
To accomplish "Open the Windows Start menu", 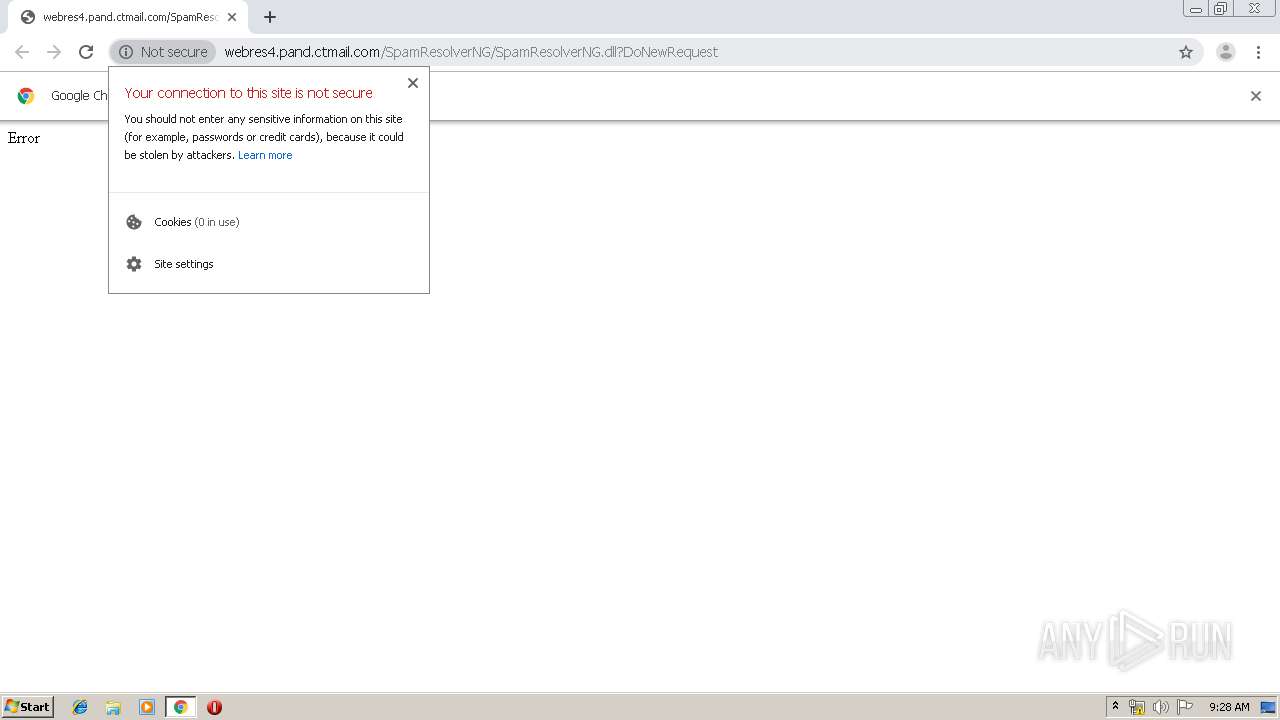I will coord(27,706).
